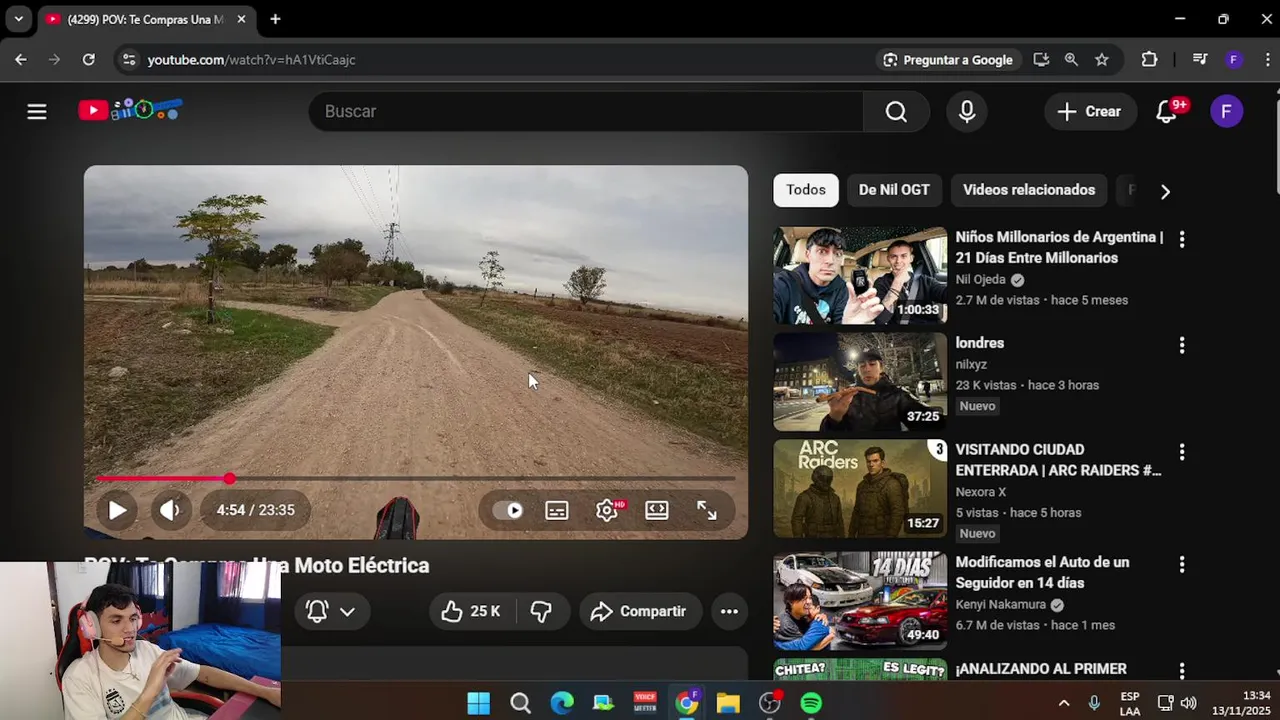Click the install app icon in address bar
The image size is (1280, 720).
click(1041, 60)
